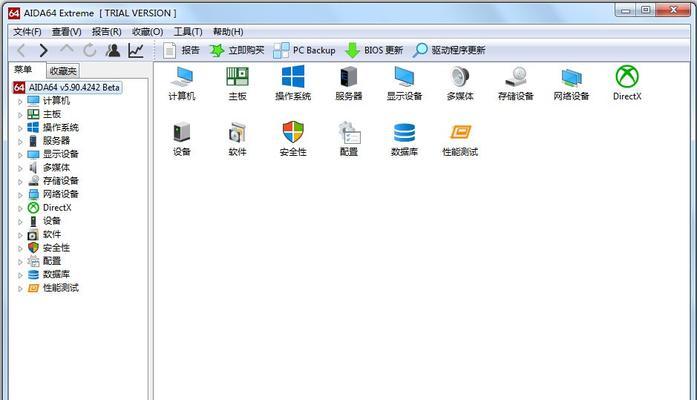Screen dimensions: 697x400
Task: Go back with the left arrow toolbar button
Action: pyautogui.click(x=21, y=50)
